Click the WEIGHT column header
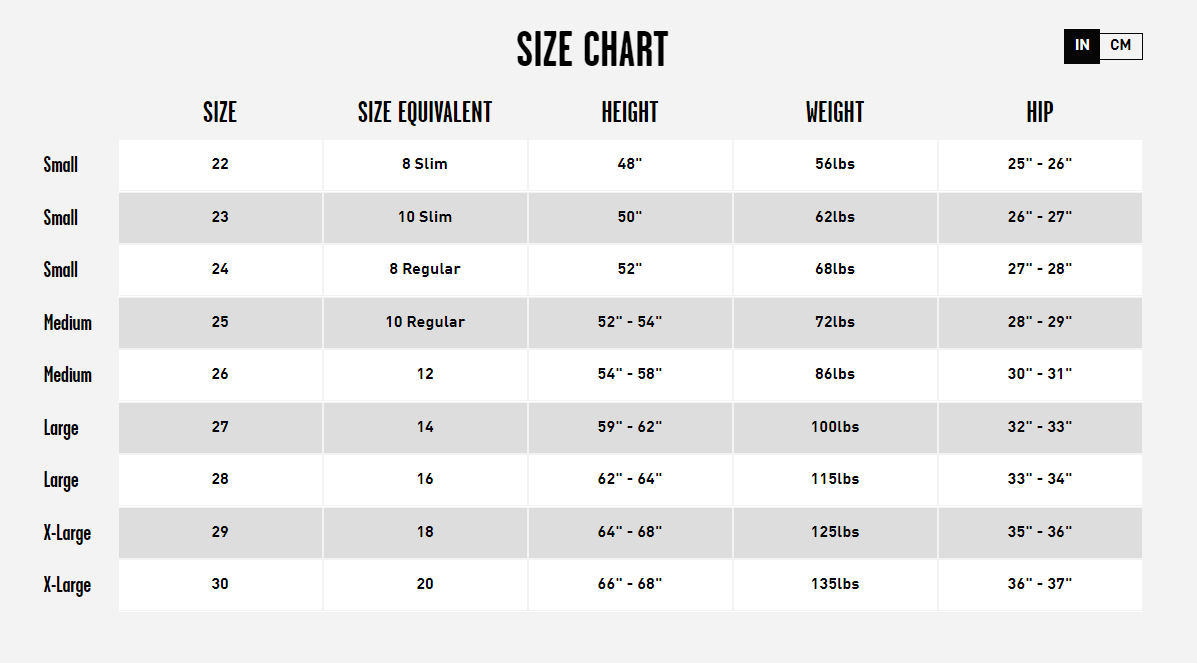Image resolution: width=1197 pixels, height=663 pixels. 835,112
